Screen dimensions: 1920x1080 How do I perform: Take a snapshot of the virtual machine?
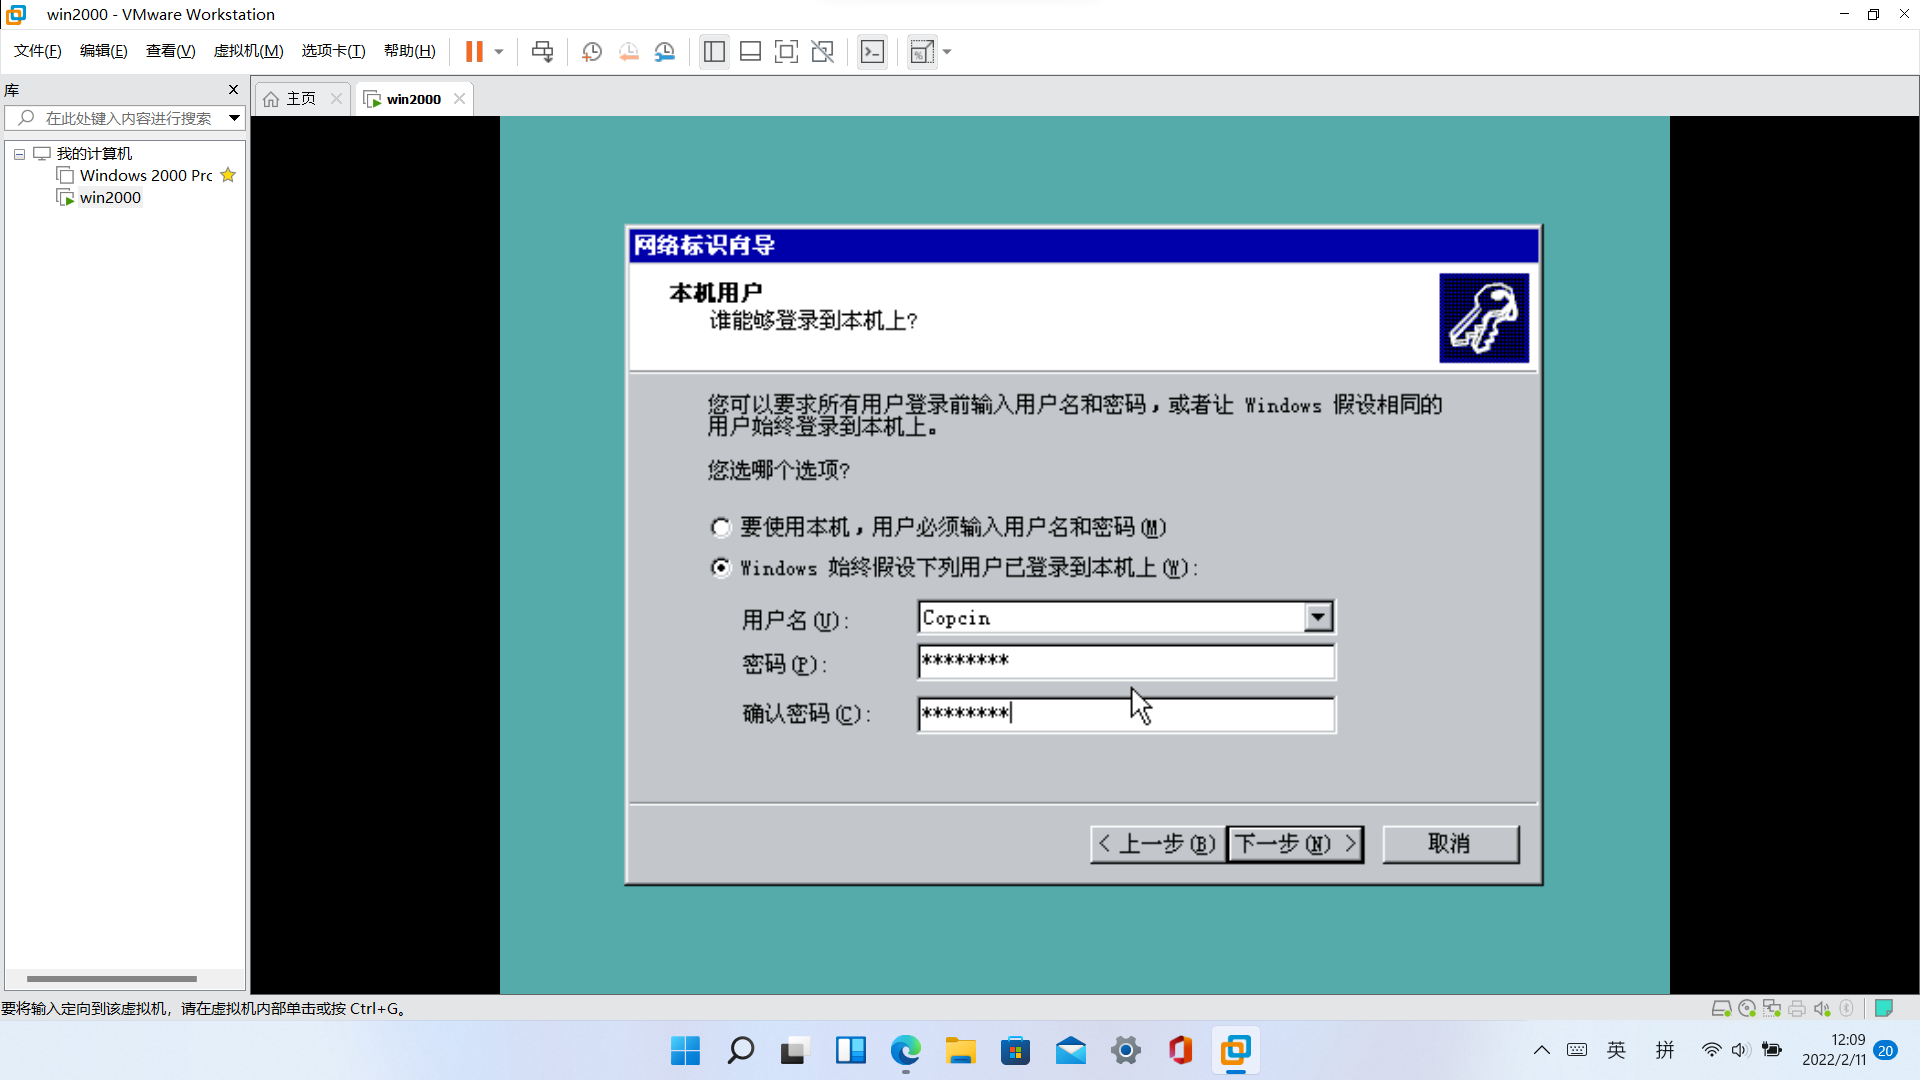[x=591, y=51]
